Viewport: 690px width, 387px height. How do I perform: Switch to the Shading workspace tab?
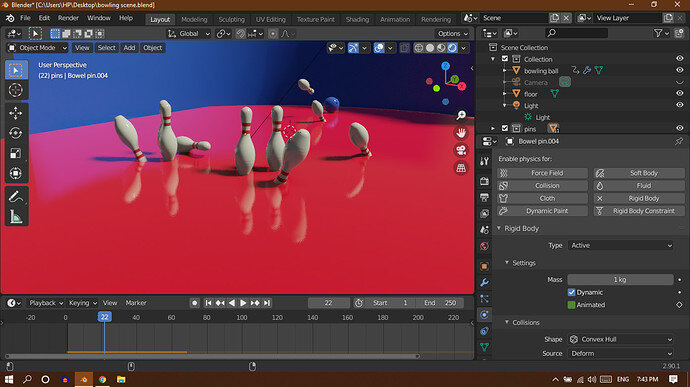pyautogui.click(x=357, y=19)
